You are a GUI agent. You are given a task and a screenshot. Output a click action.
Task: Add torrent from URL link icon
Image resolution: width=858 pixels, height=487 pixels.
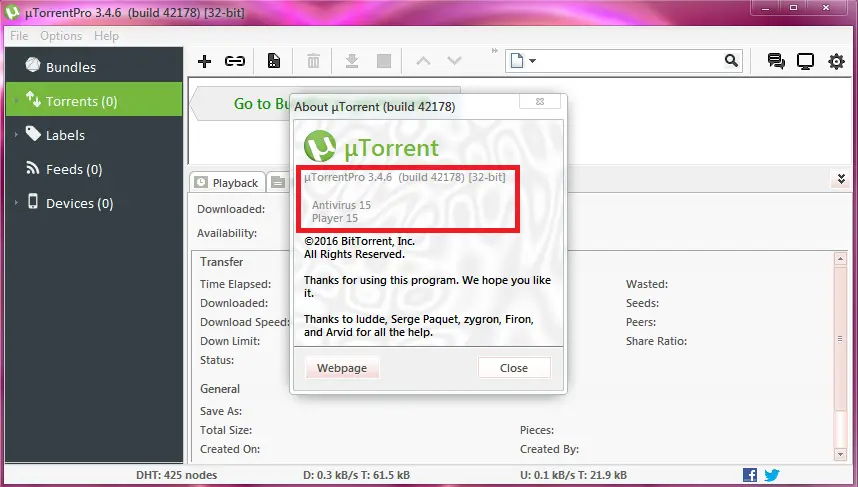point(235,61)
